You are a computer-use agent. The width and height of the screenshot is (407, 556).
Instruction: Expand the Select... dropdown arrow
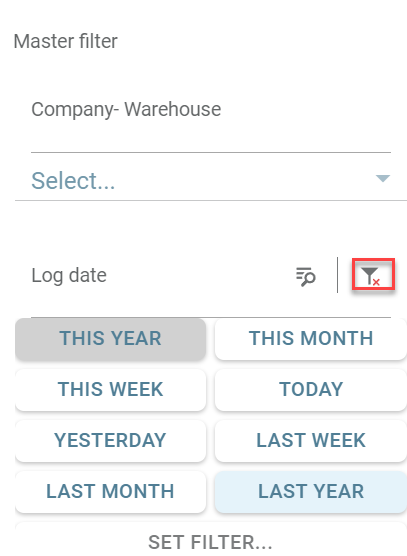[x=383, y=178]
